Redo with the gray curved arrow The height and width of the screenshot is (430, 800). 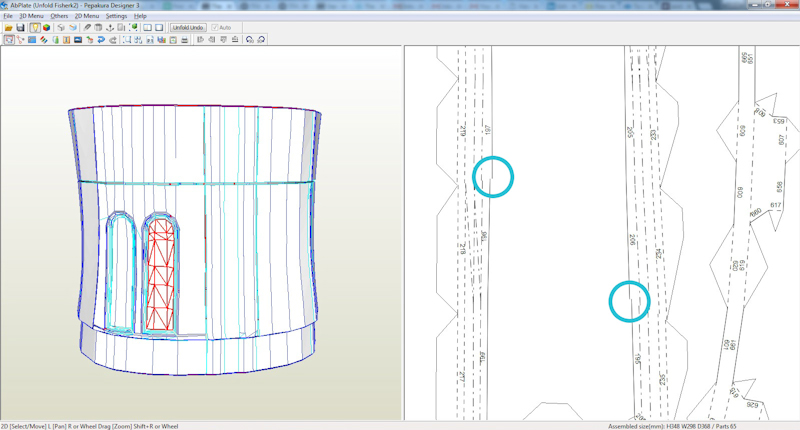113,40
